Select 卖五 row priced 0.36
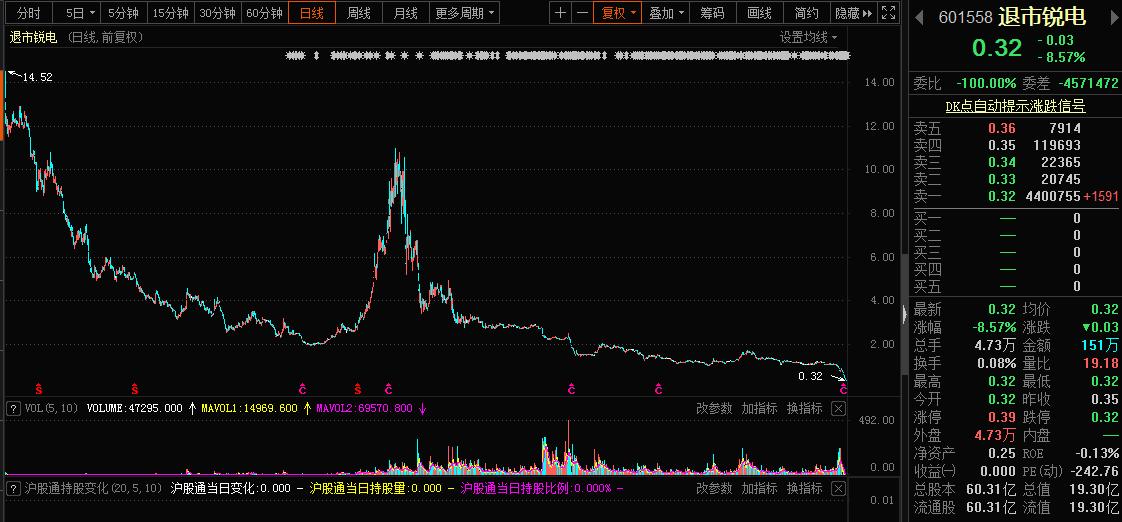1122x522 pixels. click(x=1015, y=129)
